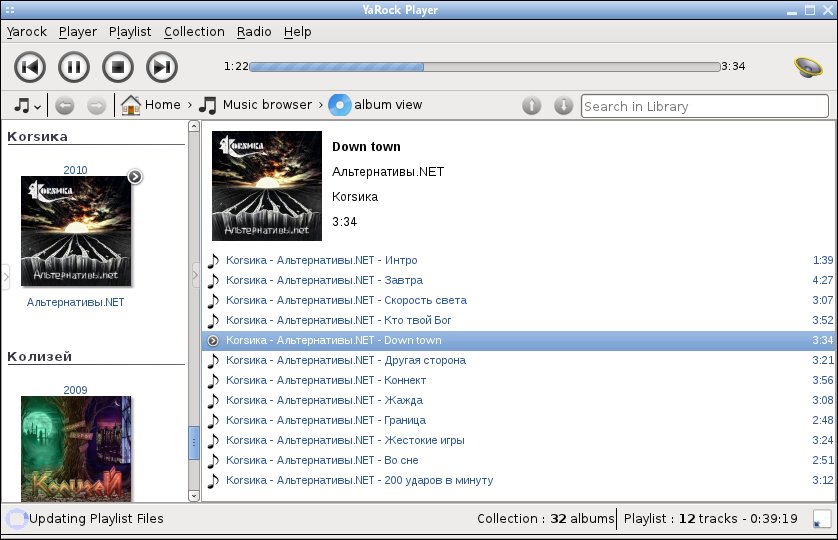Seek within the playback progress bar
The height and width of the screenshot is (540, 838).
pyautogui.click(x=485, y=67)
